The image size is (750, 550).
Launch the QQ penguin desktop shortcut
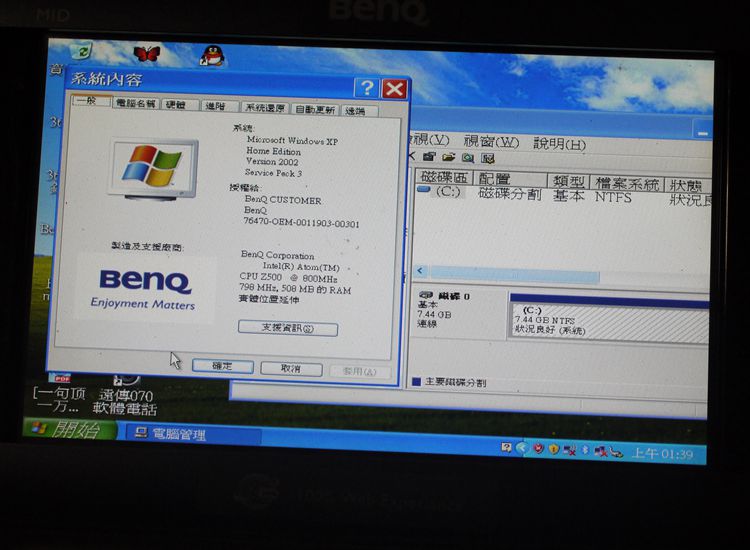tap(212, 56)
